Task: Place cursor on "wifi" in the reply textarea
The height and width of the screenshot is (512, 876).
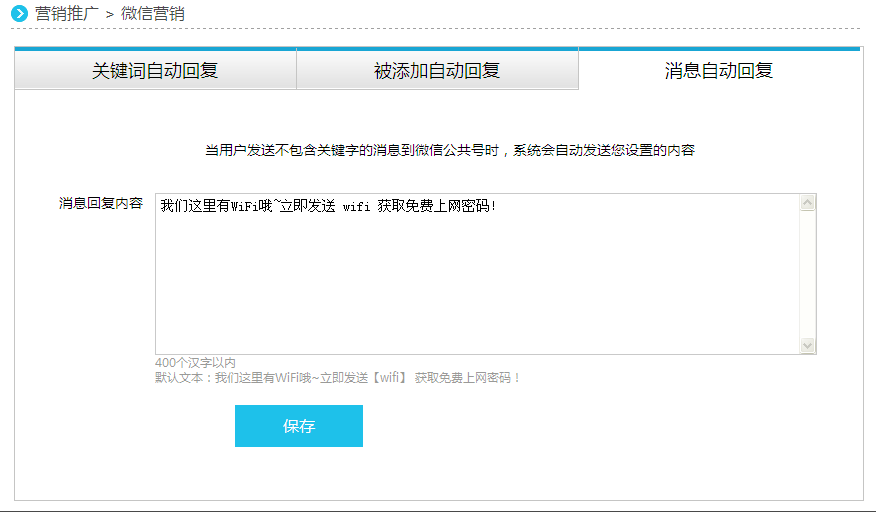Action: pos(356,207)
